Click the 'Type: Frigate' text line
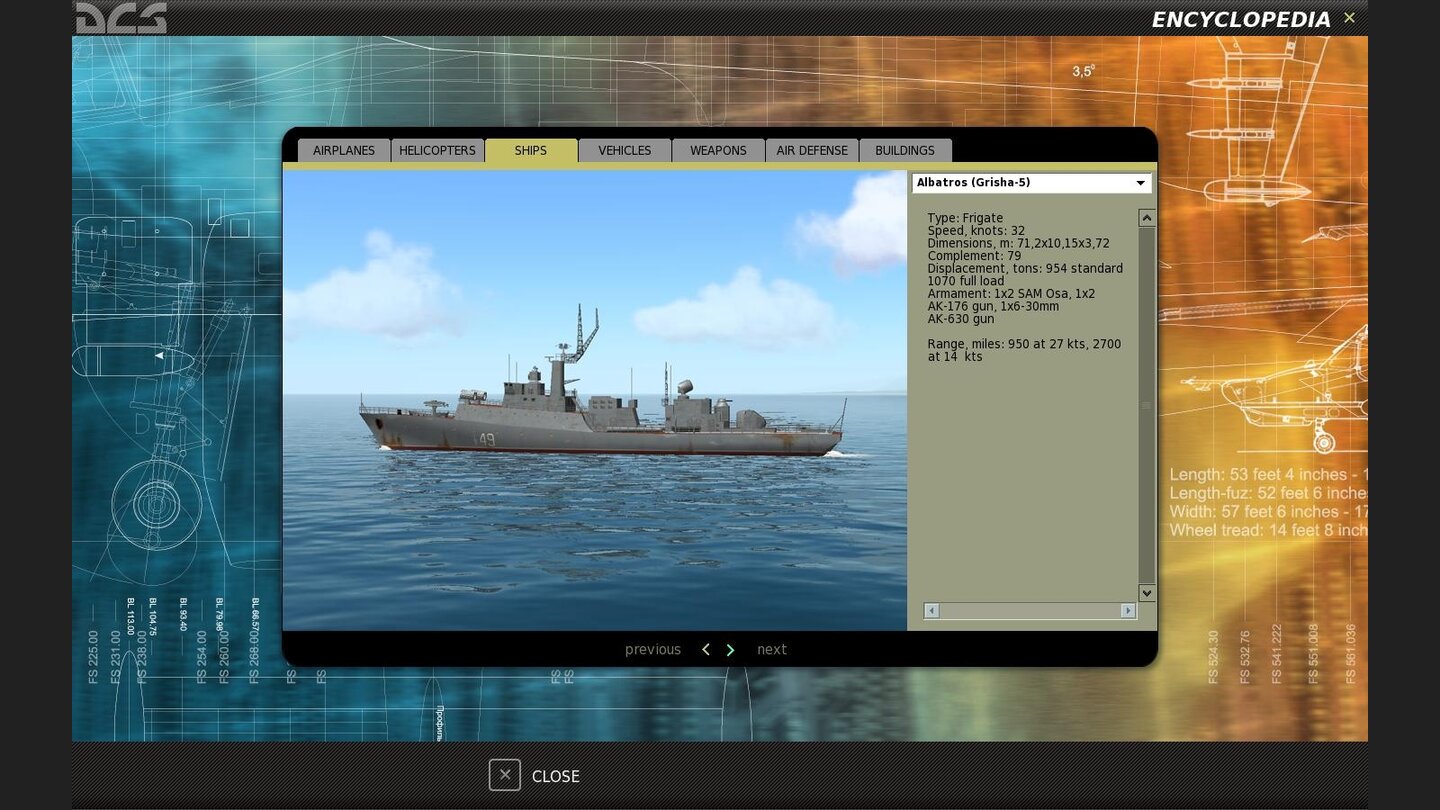This screenshot has width=1440, height=810. (965, 218)
